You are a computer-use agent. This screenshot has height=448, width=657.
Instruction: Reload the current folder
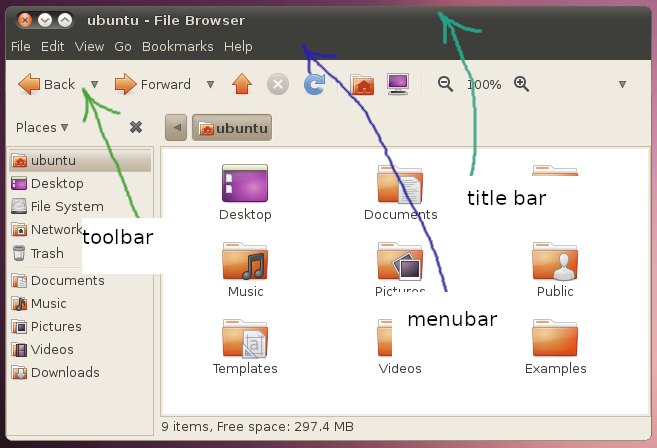point(314,84)
